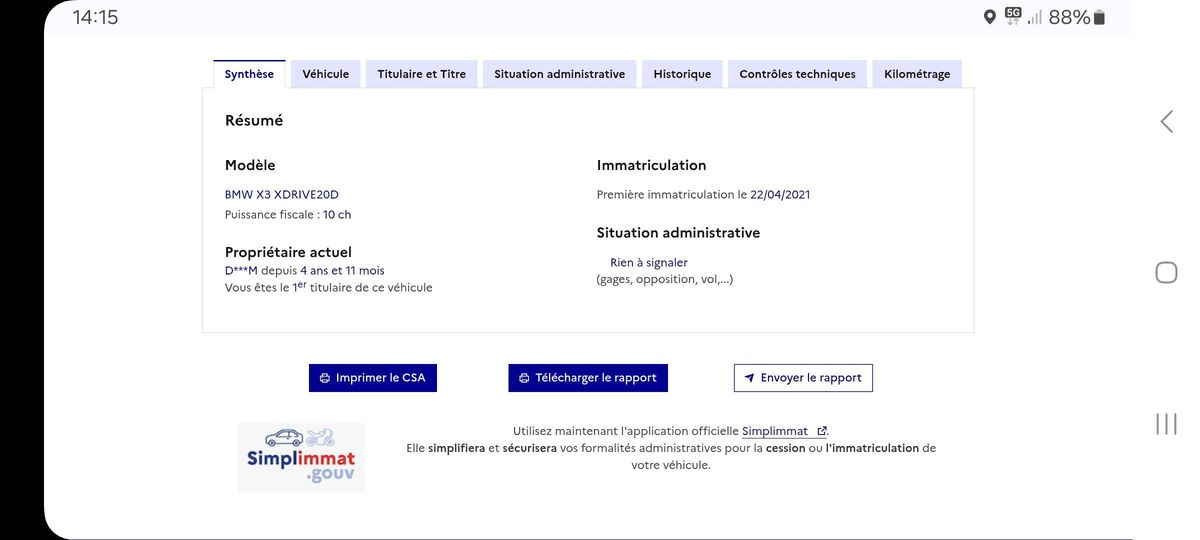Screen dimensions: 1200x540
Task: Click the Télécharger le rapport button
Action: [x=588, y=378]
